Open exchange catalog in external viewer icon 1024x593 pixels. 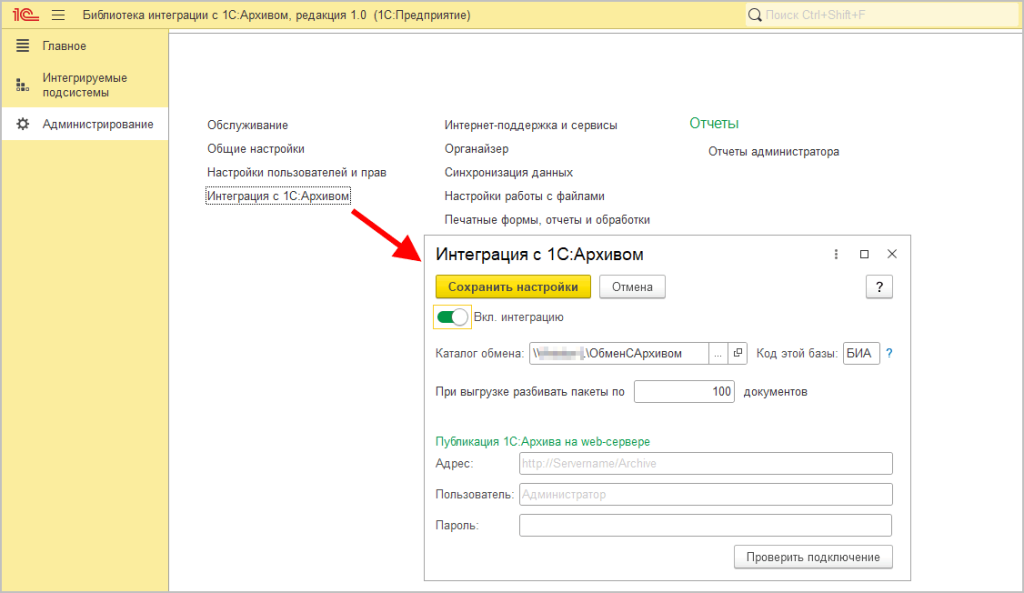(738, 353)
